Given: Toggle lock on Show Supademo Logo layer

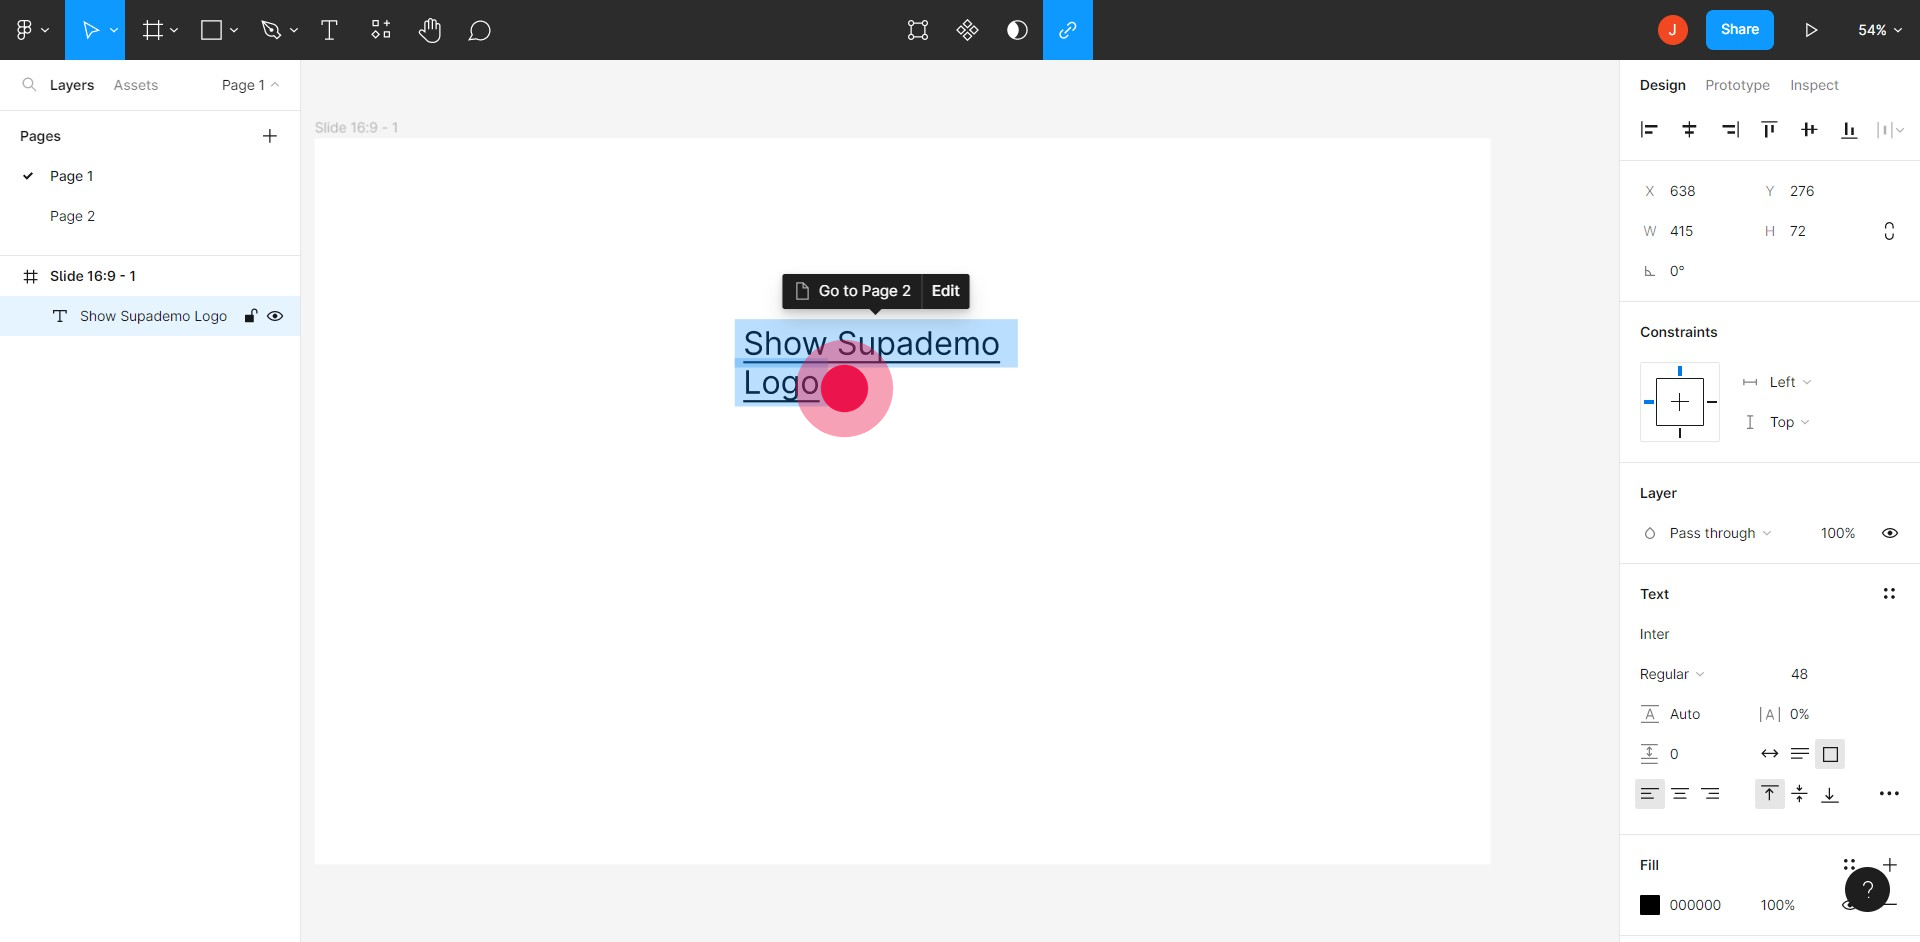Looking at the screenshot, I should pos(251,316).
